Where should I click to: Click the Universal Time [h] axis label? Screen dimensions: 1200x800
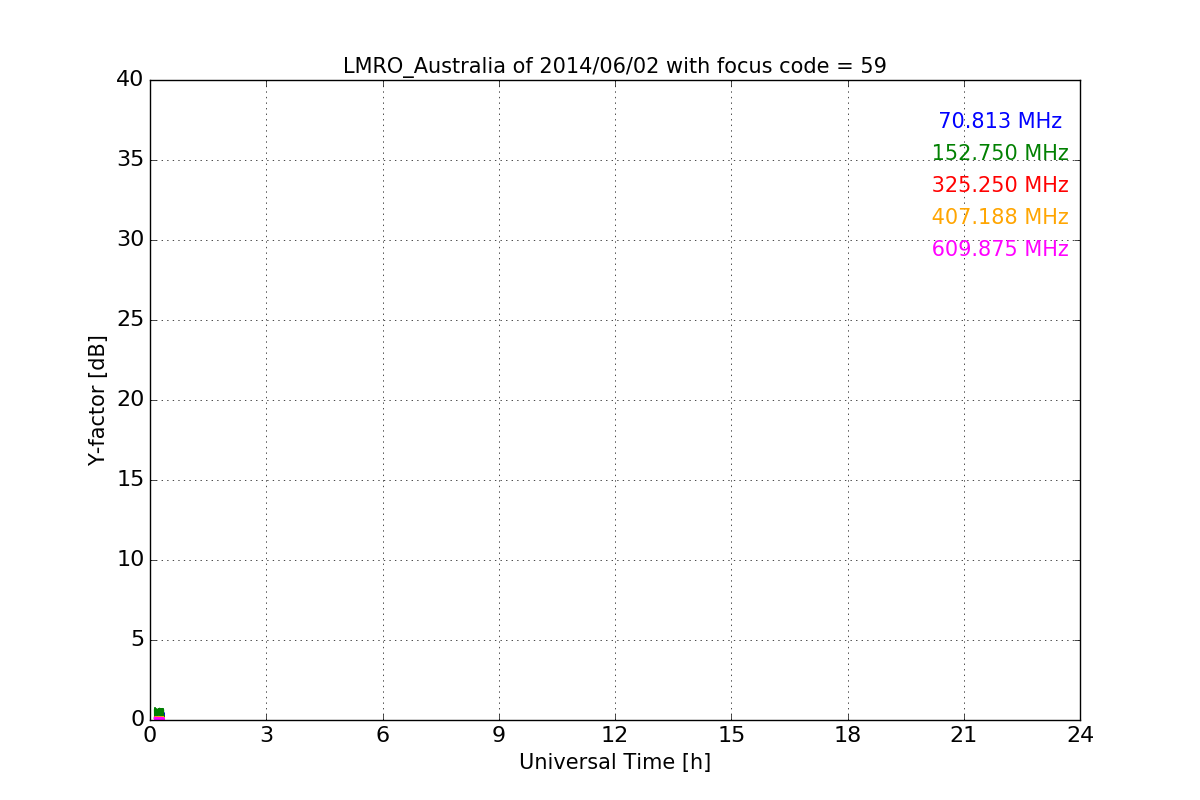[x=614, y=762]
